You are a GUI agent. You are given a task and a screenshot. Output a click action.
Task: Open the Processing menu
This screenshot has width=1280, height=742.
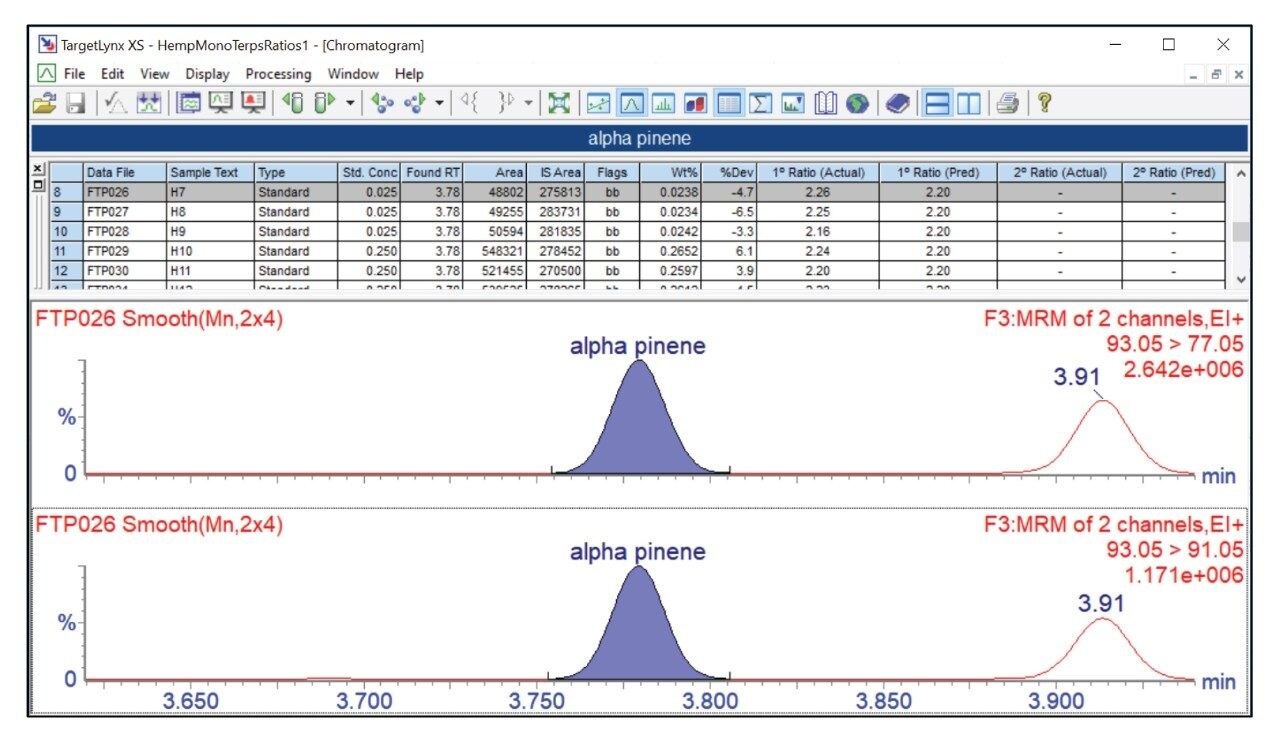(278, 73)
